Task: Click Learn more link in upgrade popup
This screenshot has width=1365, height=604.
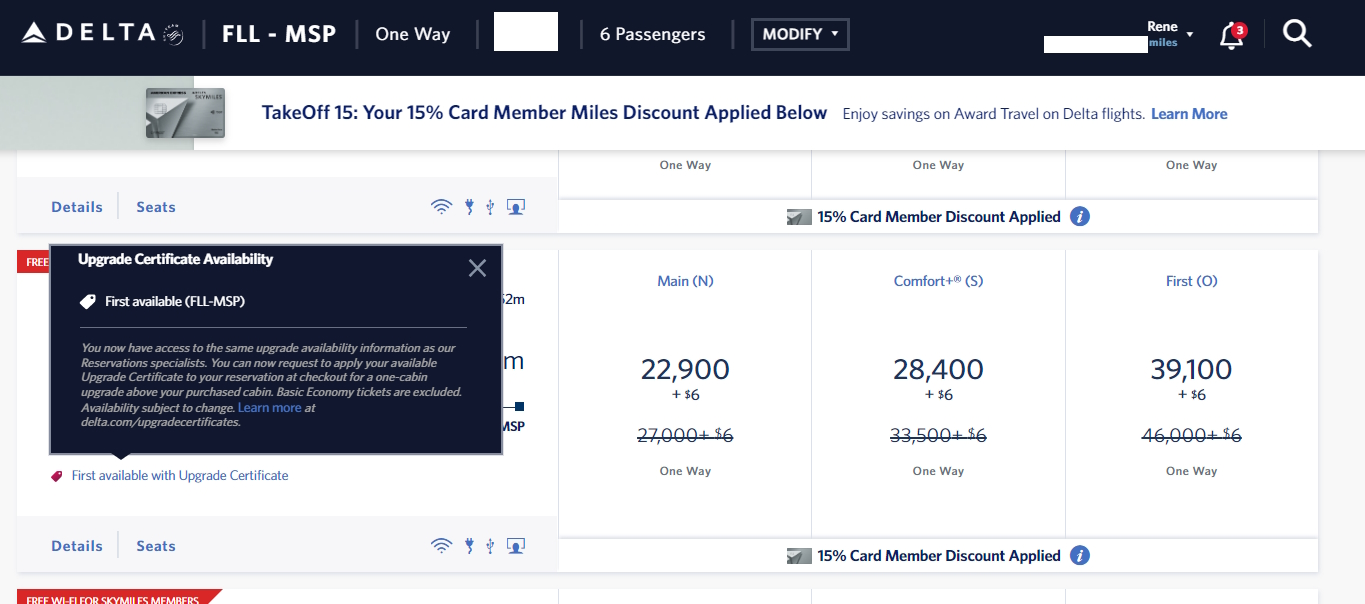Action: tap(269, 408)
